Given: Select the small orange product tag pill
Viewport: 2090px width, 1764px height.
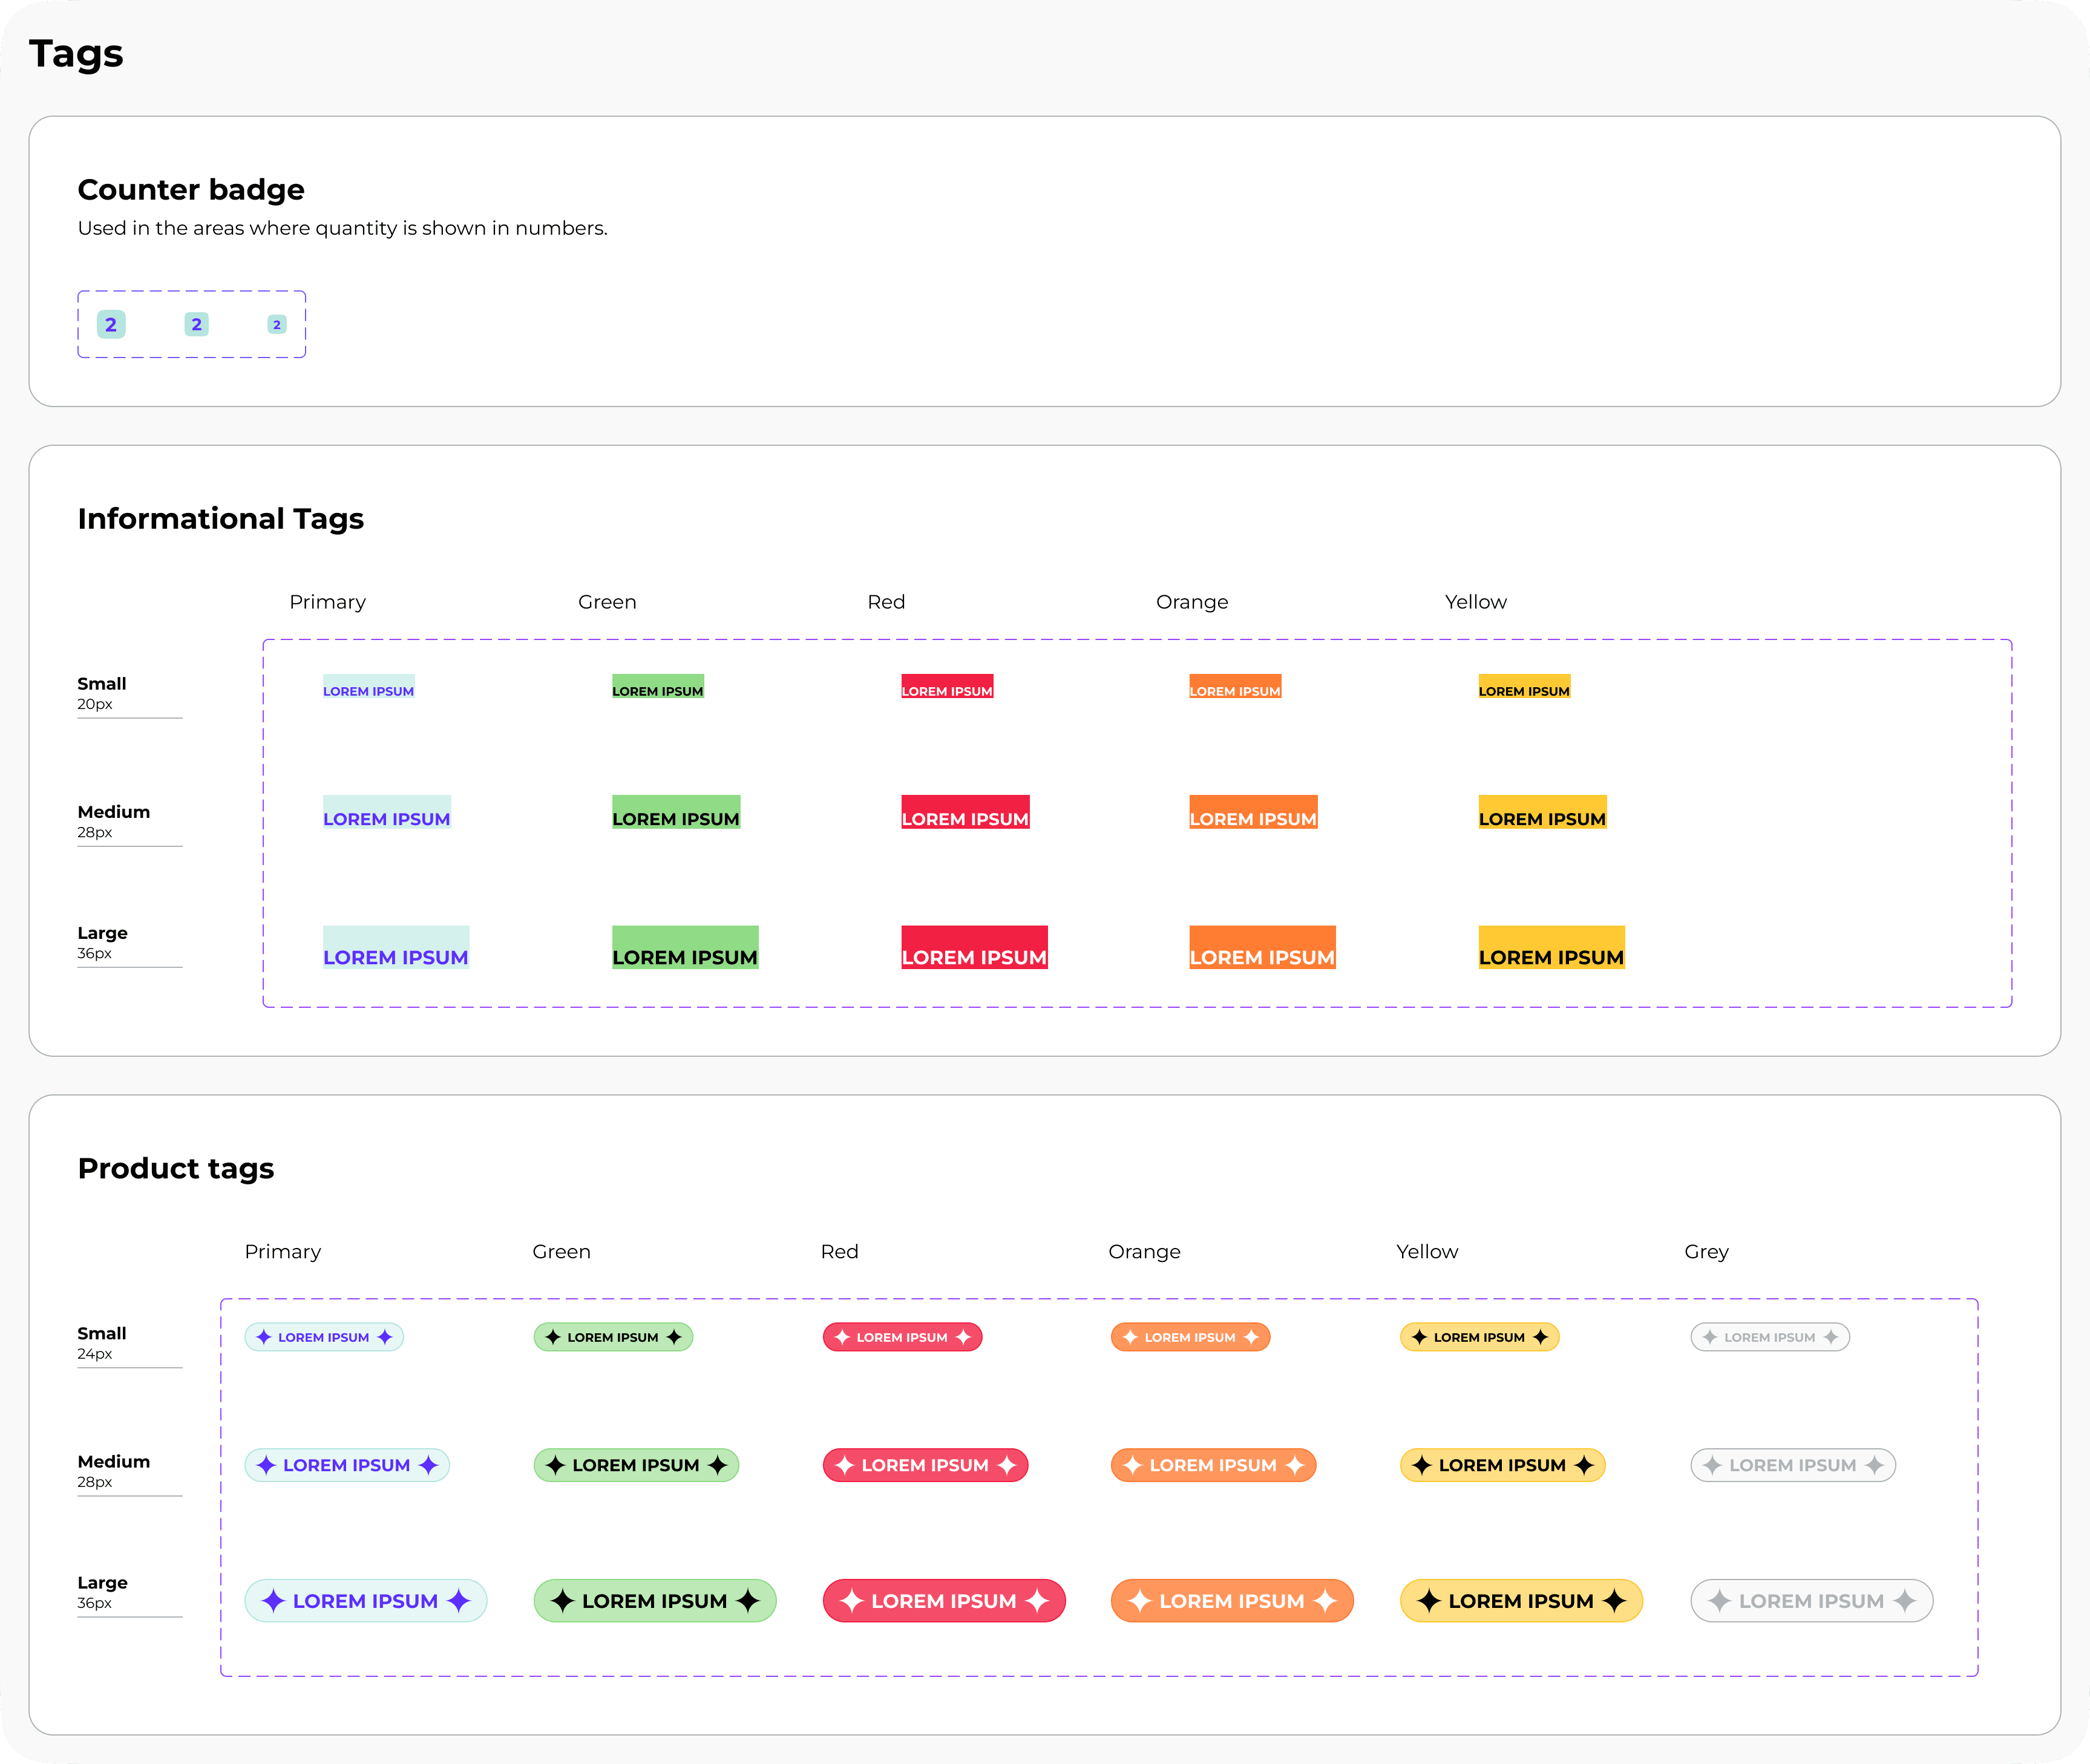Looking at the screenshot, I should click(1190, 1337).
